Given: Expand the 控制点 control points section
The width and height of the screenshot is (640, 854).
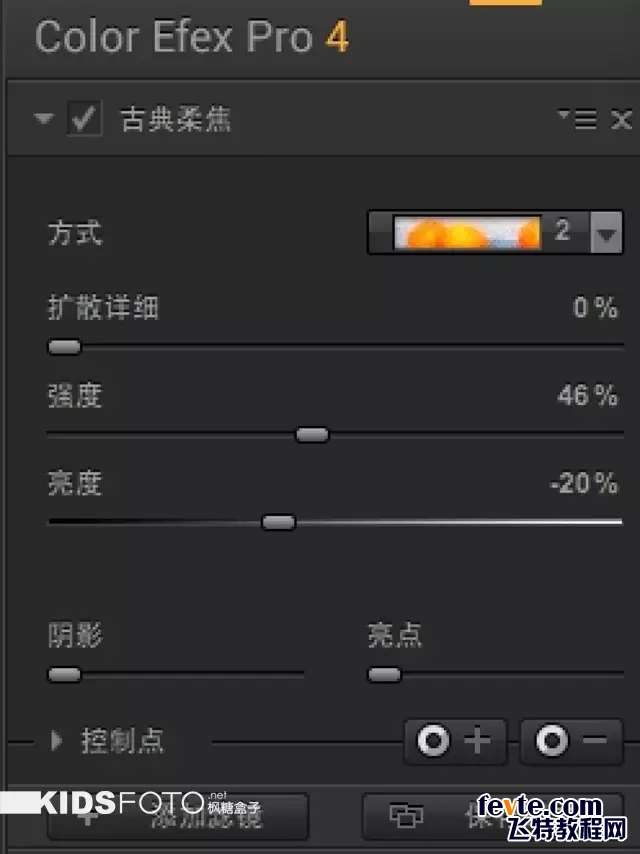Looking at the screenshot, I should pos(56,740).
